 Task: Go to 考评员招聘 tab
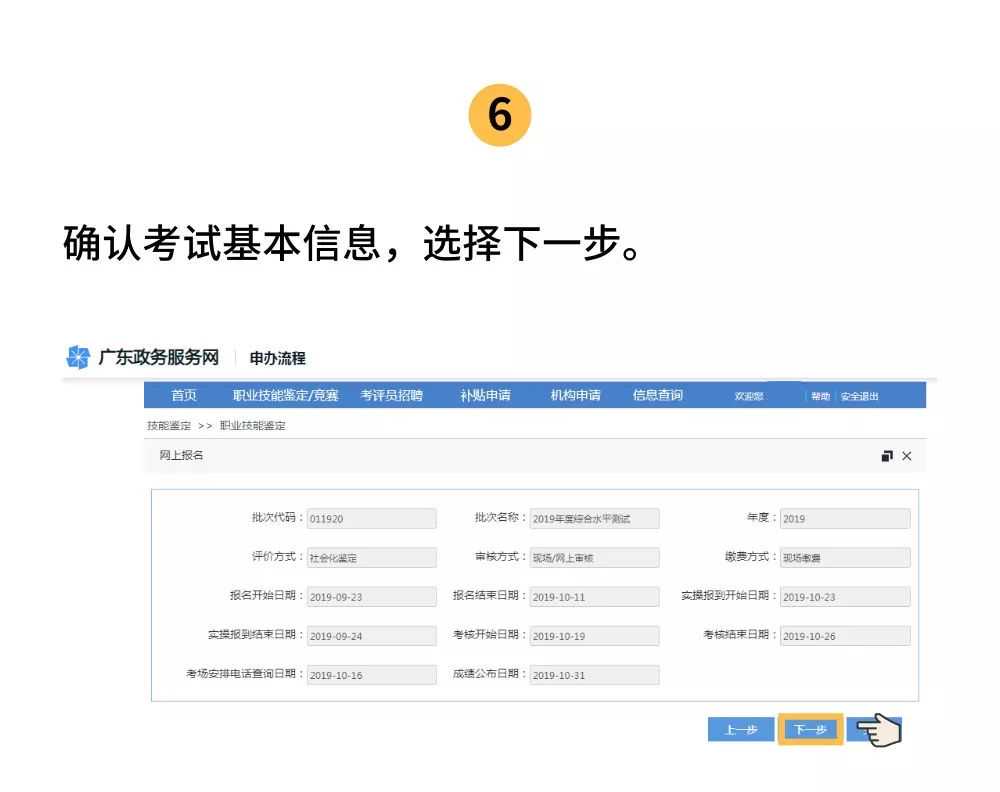391,396
